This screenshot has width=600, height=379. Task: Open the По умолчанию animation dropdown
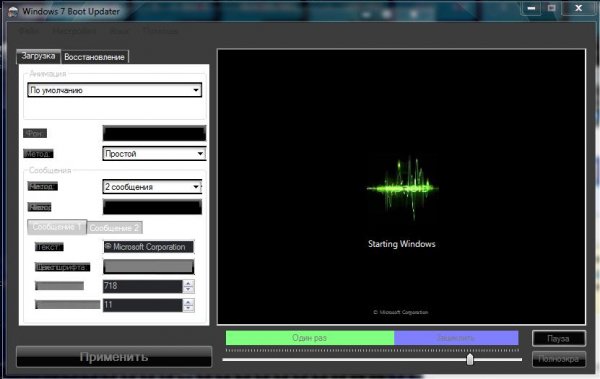tap(114, 90)
